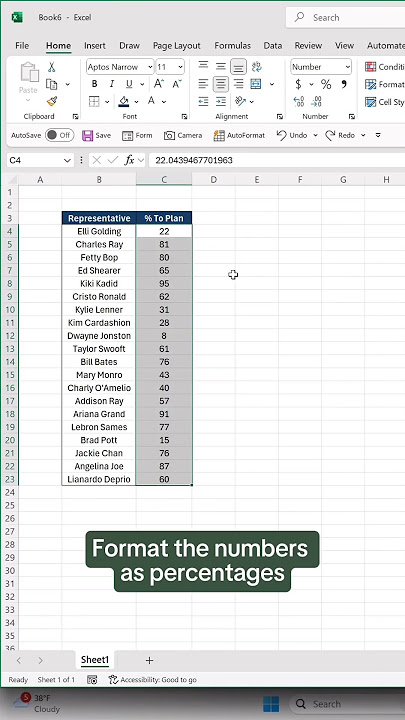This screenshot has width=405, height=720.
Task: Align text right
Action: coord(238,84)
